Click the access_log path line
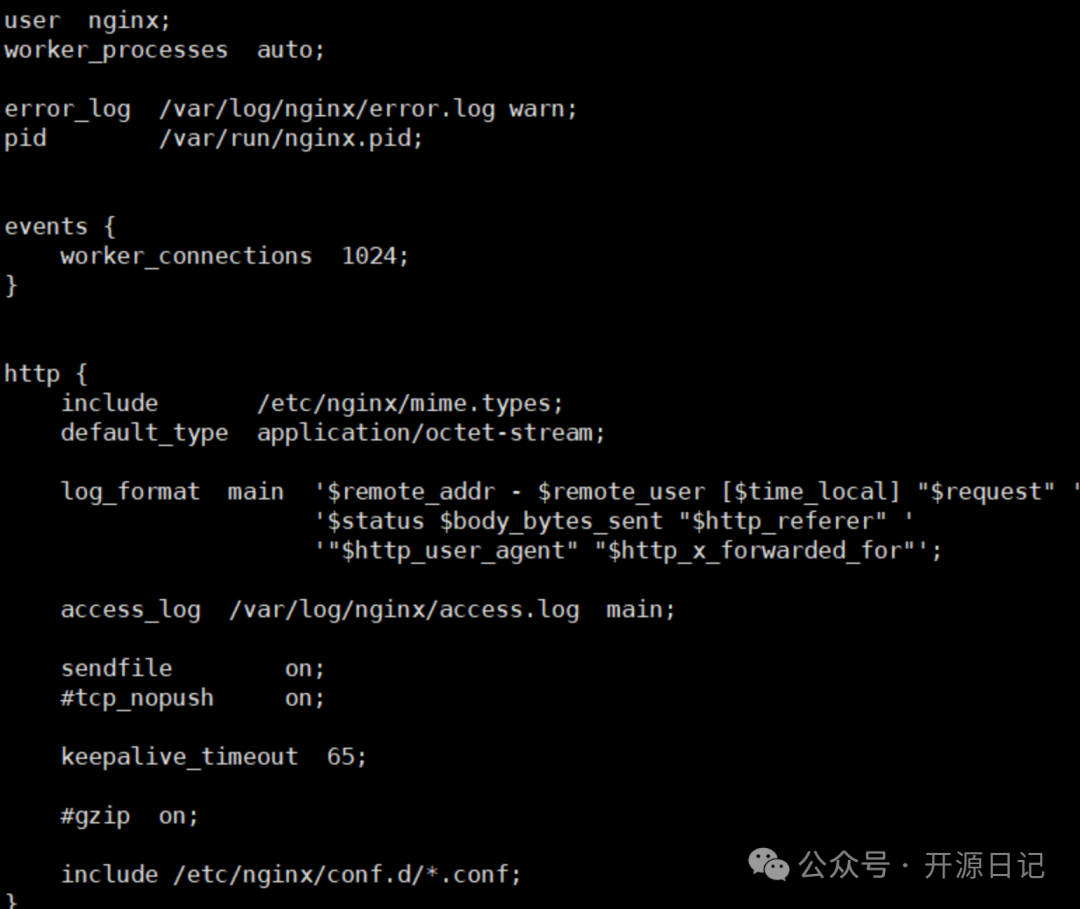The width and height of the screenshot is (1080, 909). tap(368, 609)
